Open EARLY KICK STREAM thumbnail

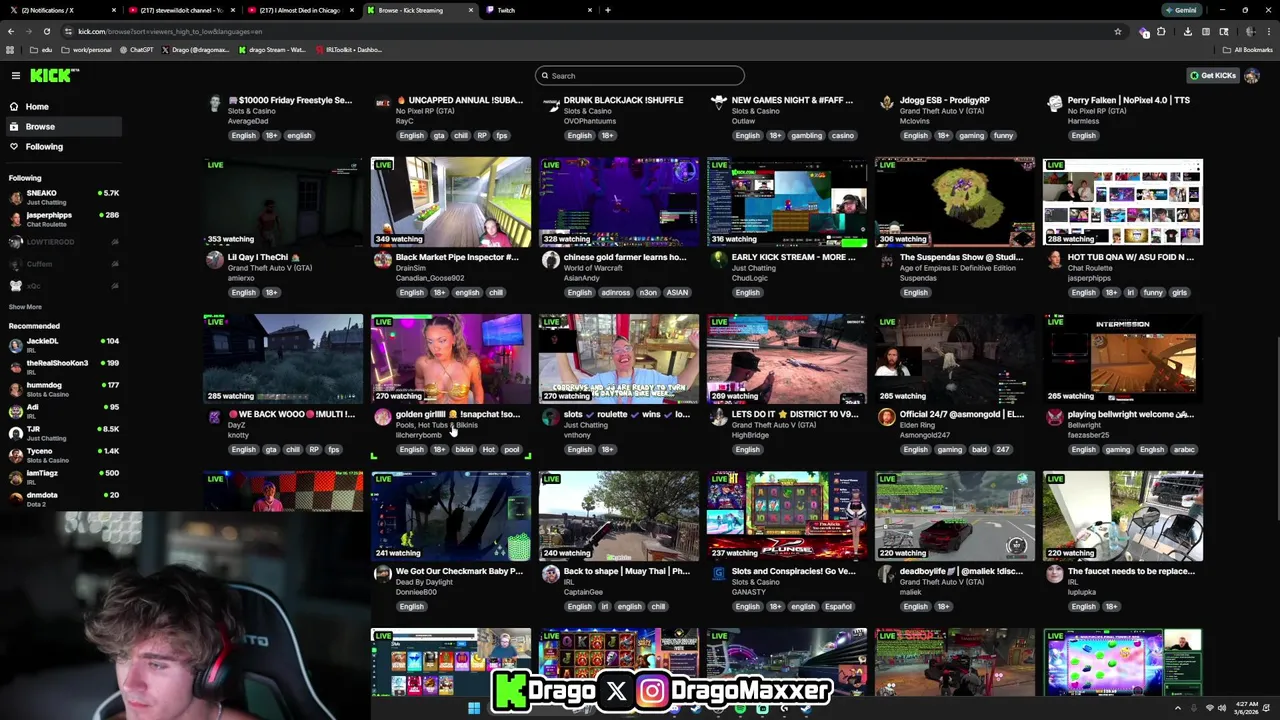point(786,201)
